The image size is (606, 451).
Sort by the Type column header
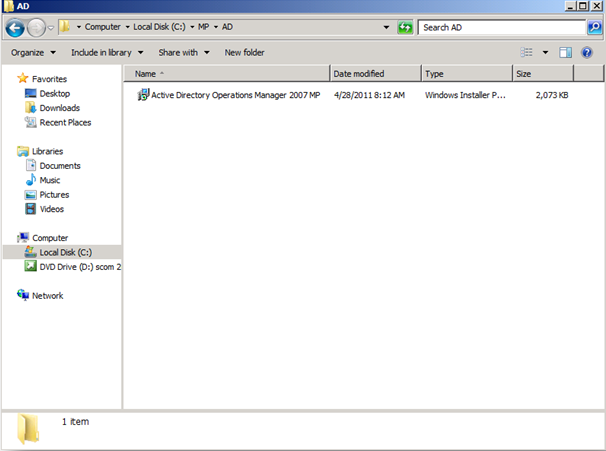coord(467,73)
